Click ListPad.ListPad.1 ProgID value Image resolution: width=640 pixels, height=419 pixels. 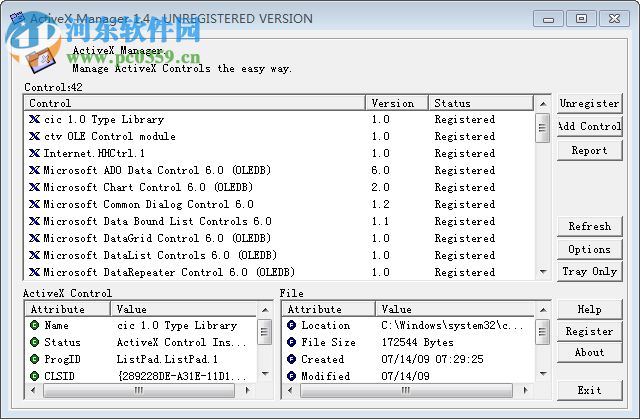(x=167, y=359)
